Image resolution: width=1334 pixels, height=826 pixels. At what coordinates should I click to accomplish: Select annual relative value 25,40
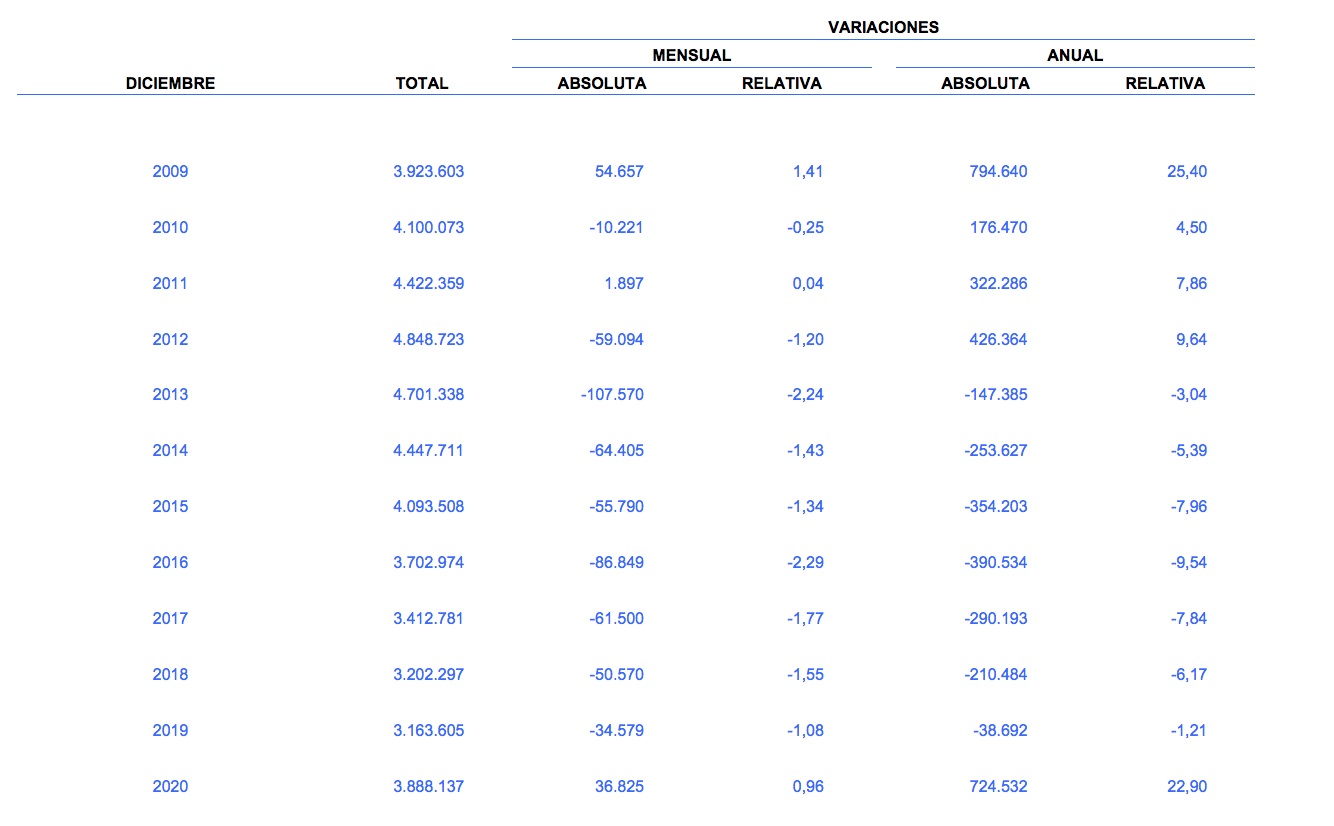(1186, 171)
